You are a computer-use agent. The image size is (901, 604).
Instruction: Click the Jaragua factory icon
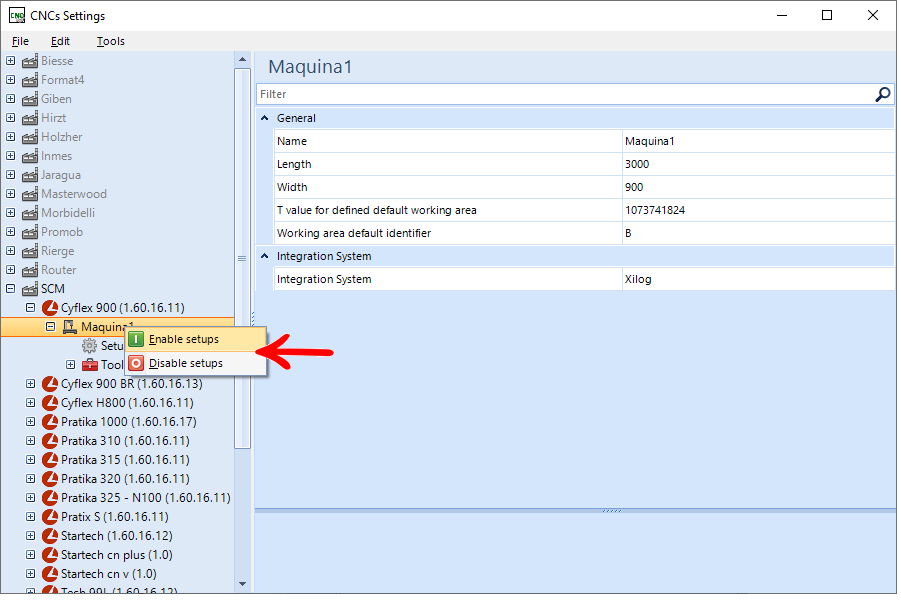point(30,175)
